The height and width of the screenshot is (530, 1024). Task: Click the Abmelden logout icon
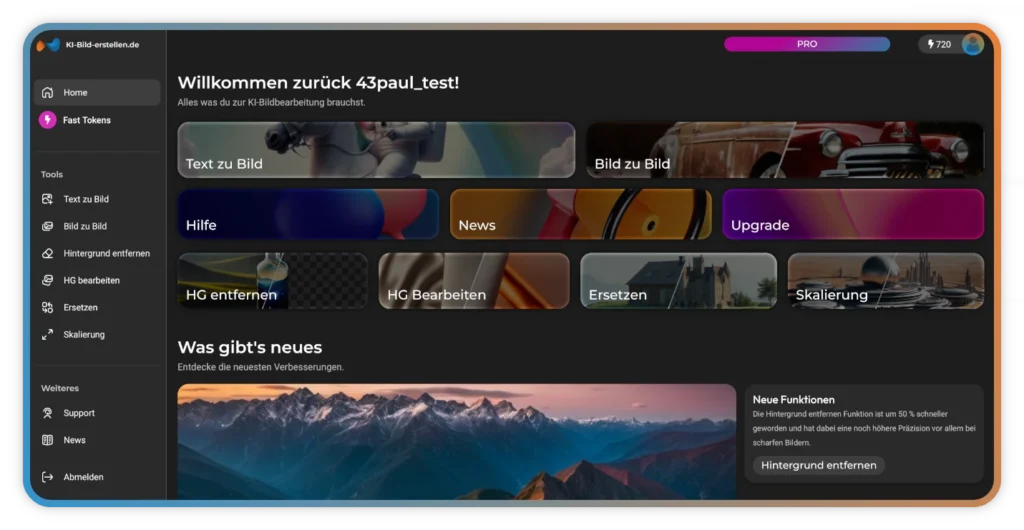pos(47,477)
